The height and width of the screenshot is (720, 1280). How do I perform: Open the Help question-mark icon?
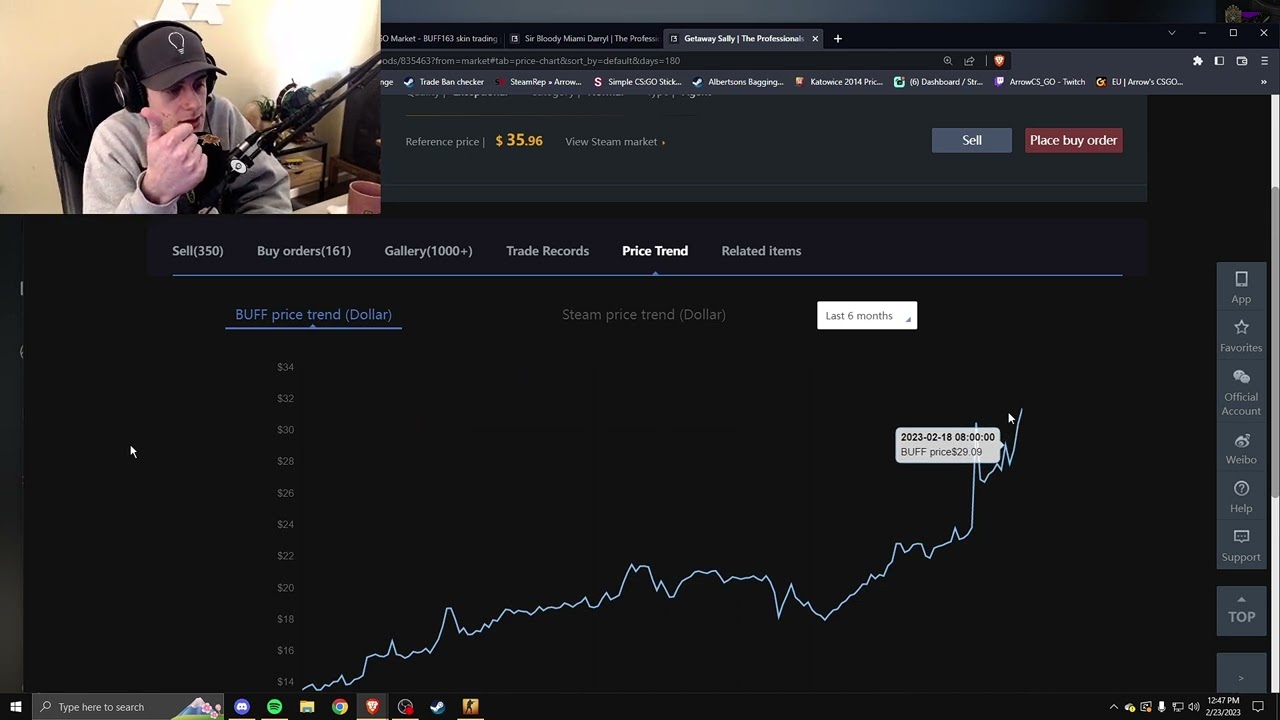(1241, 497)
